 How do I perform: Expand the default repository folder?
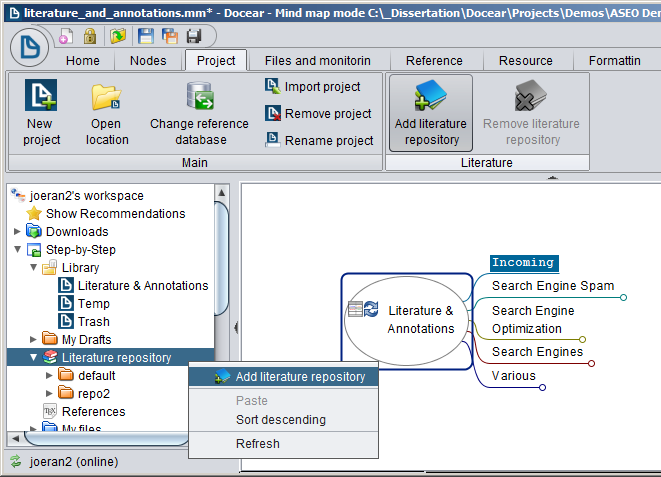49,375
